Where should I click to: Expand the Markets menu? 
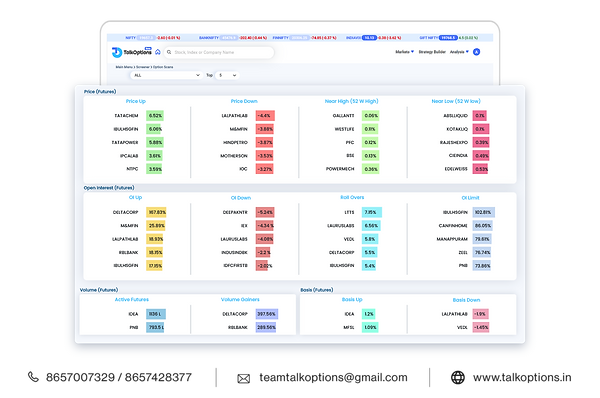tap(404, 52)
